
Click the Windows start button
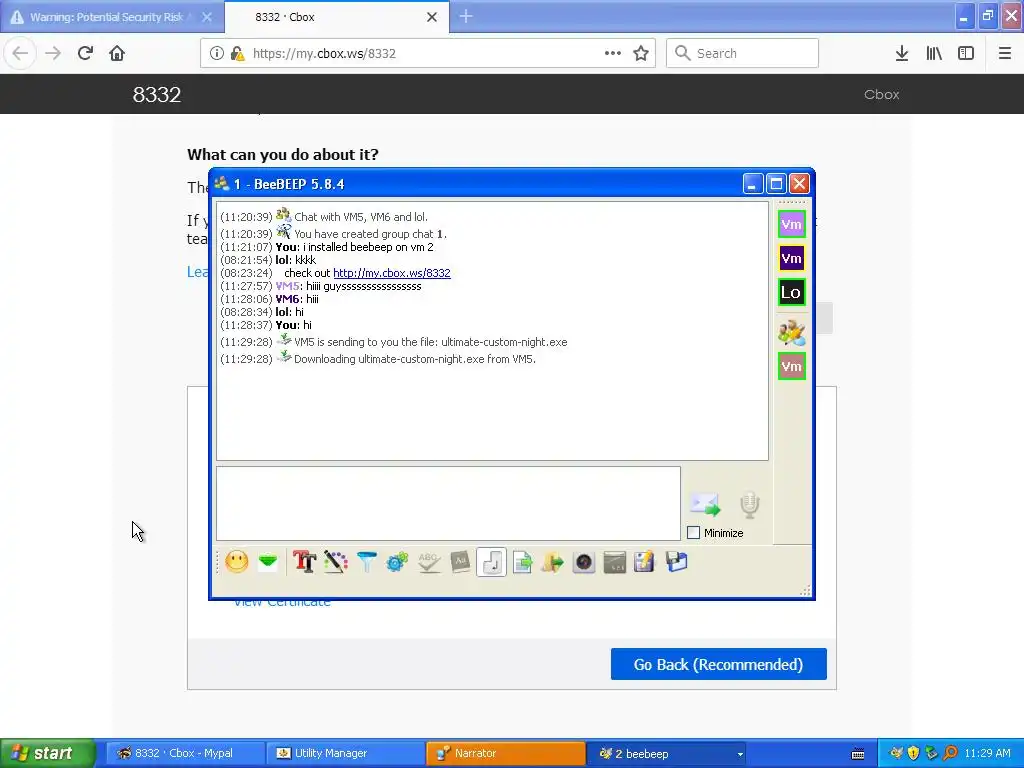pos(47,753)
